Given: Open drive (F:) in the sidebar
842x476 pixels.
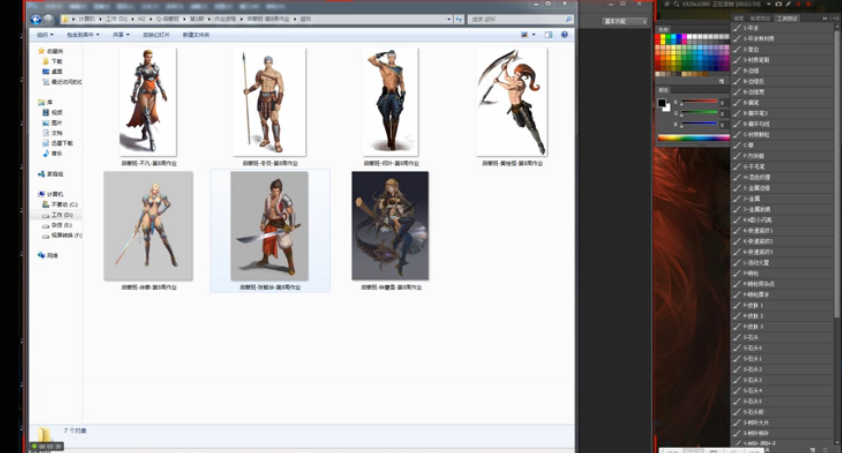Looking at the screenshot, I should coord(62,235).
